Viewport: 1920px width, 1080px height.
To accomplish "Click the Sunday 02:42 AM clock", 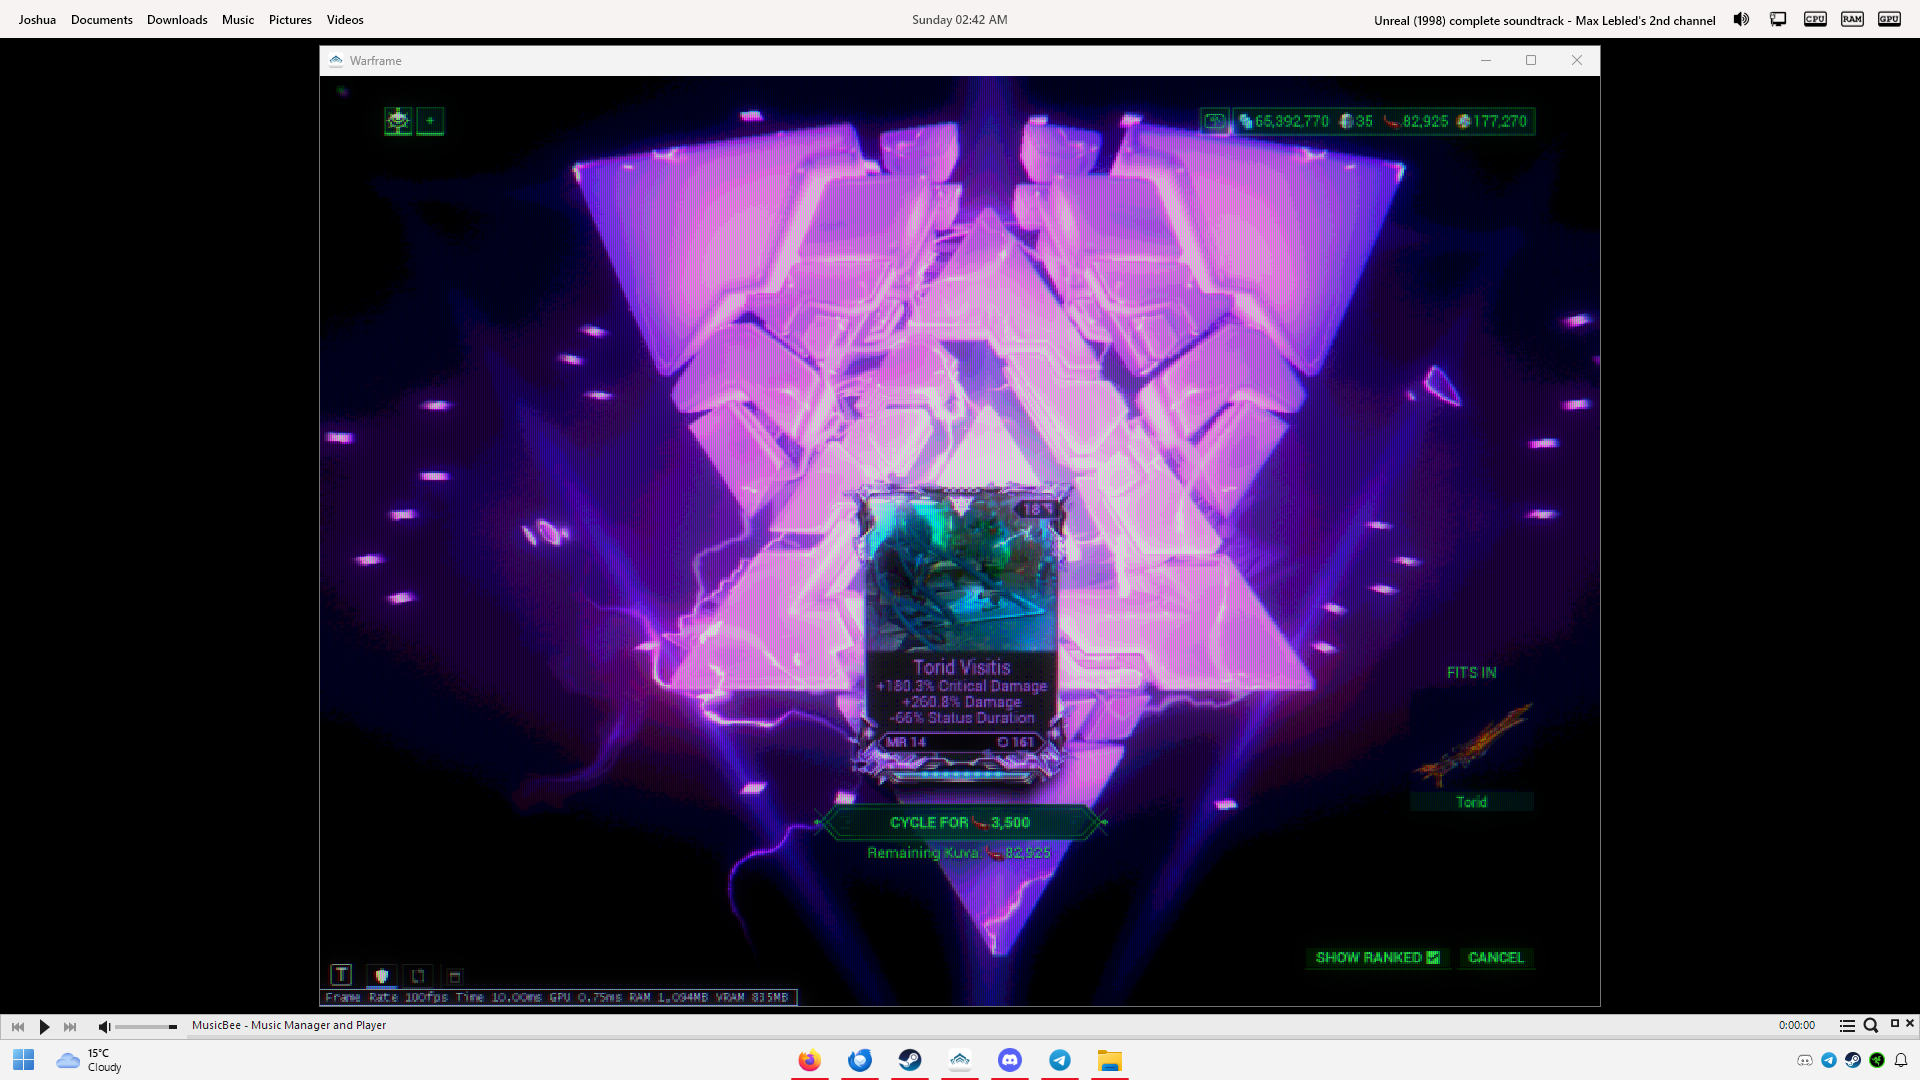I will (960, 20).
